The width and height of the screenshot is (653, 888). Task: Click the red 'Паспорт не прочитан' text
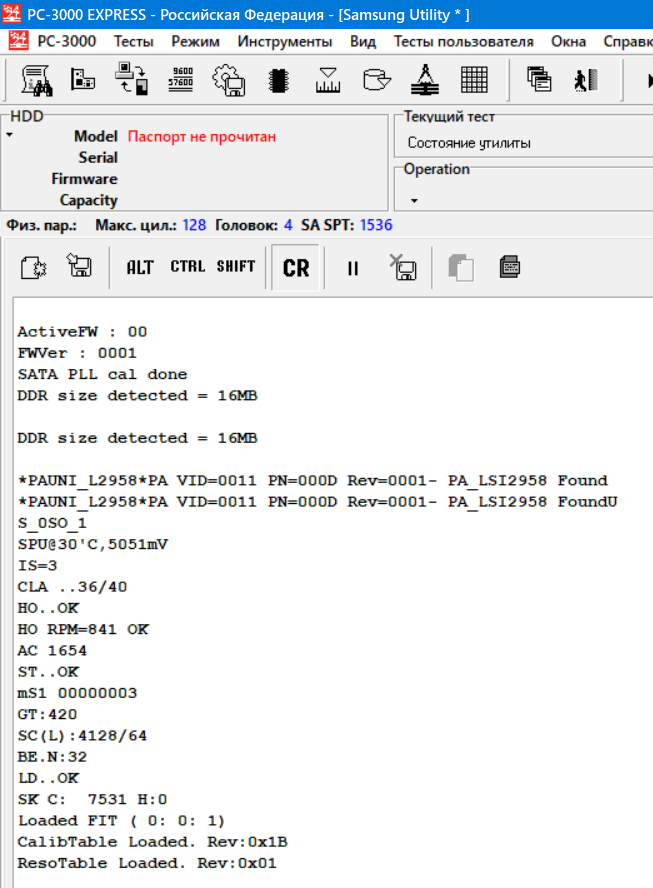point(202,136)
